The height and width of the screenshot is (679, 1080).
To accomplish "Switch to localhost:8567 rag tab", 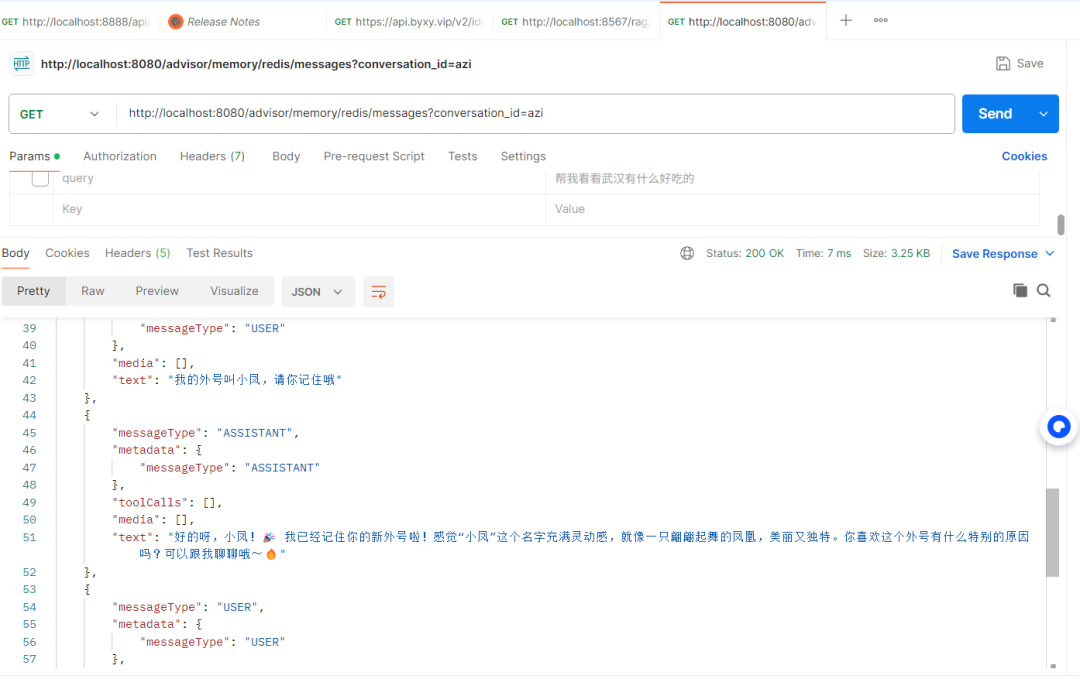I will pos(575,22).
